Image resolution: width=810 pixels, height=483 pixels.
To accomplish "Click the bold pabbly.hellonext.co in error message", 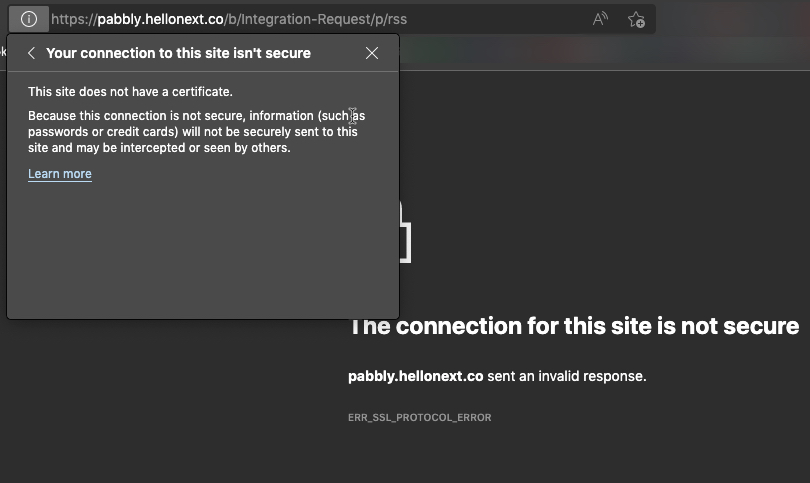I will 415,377.
